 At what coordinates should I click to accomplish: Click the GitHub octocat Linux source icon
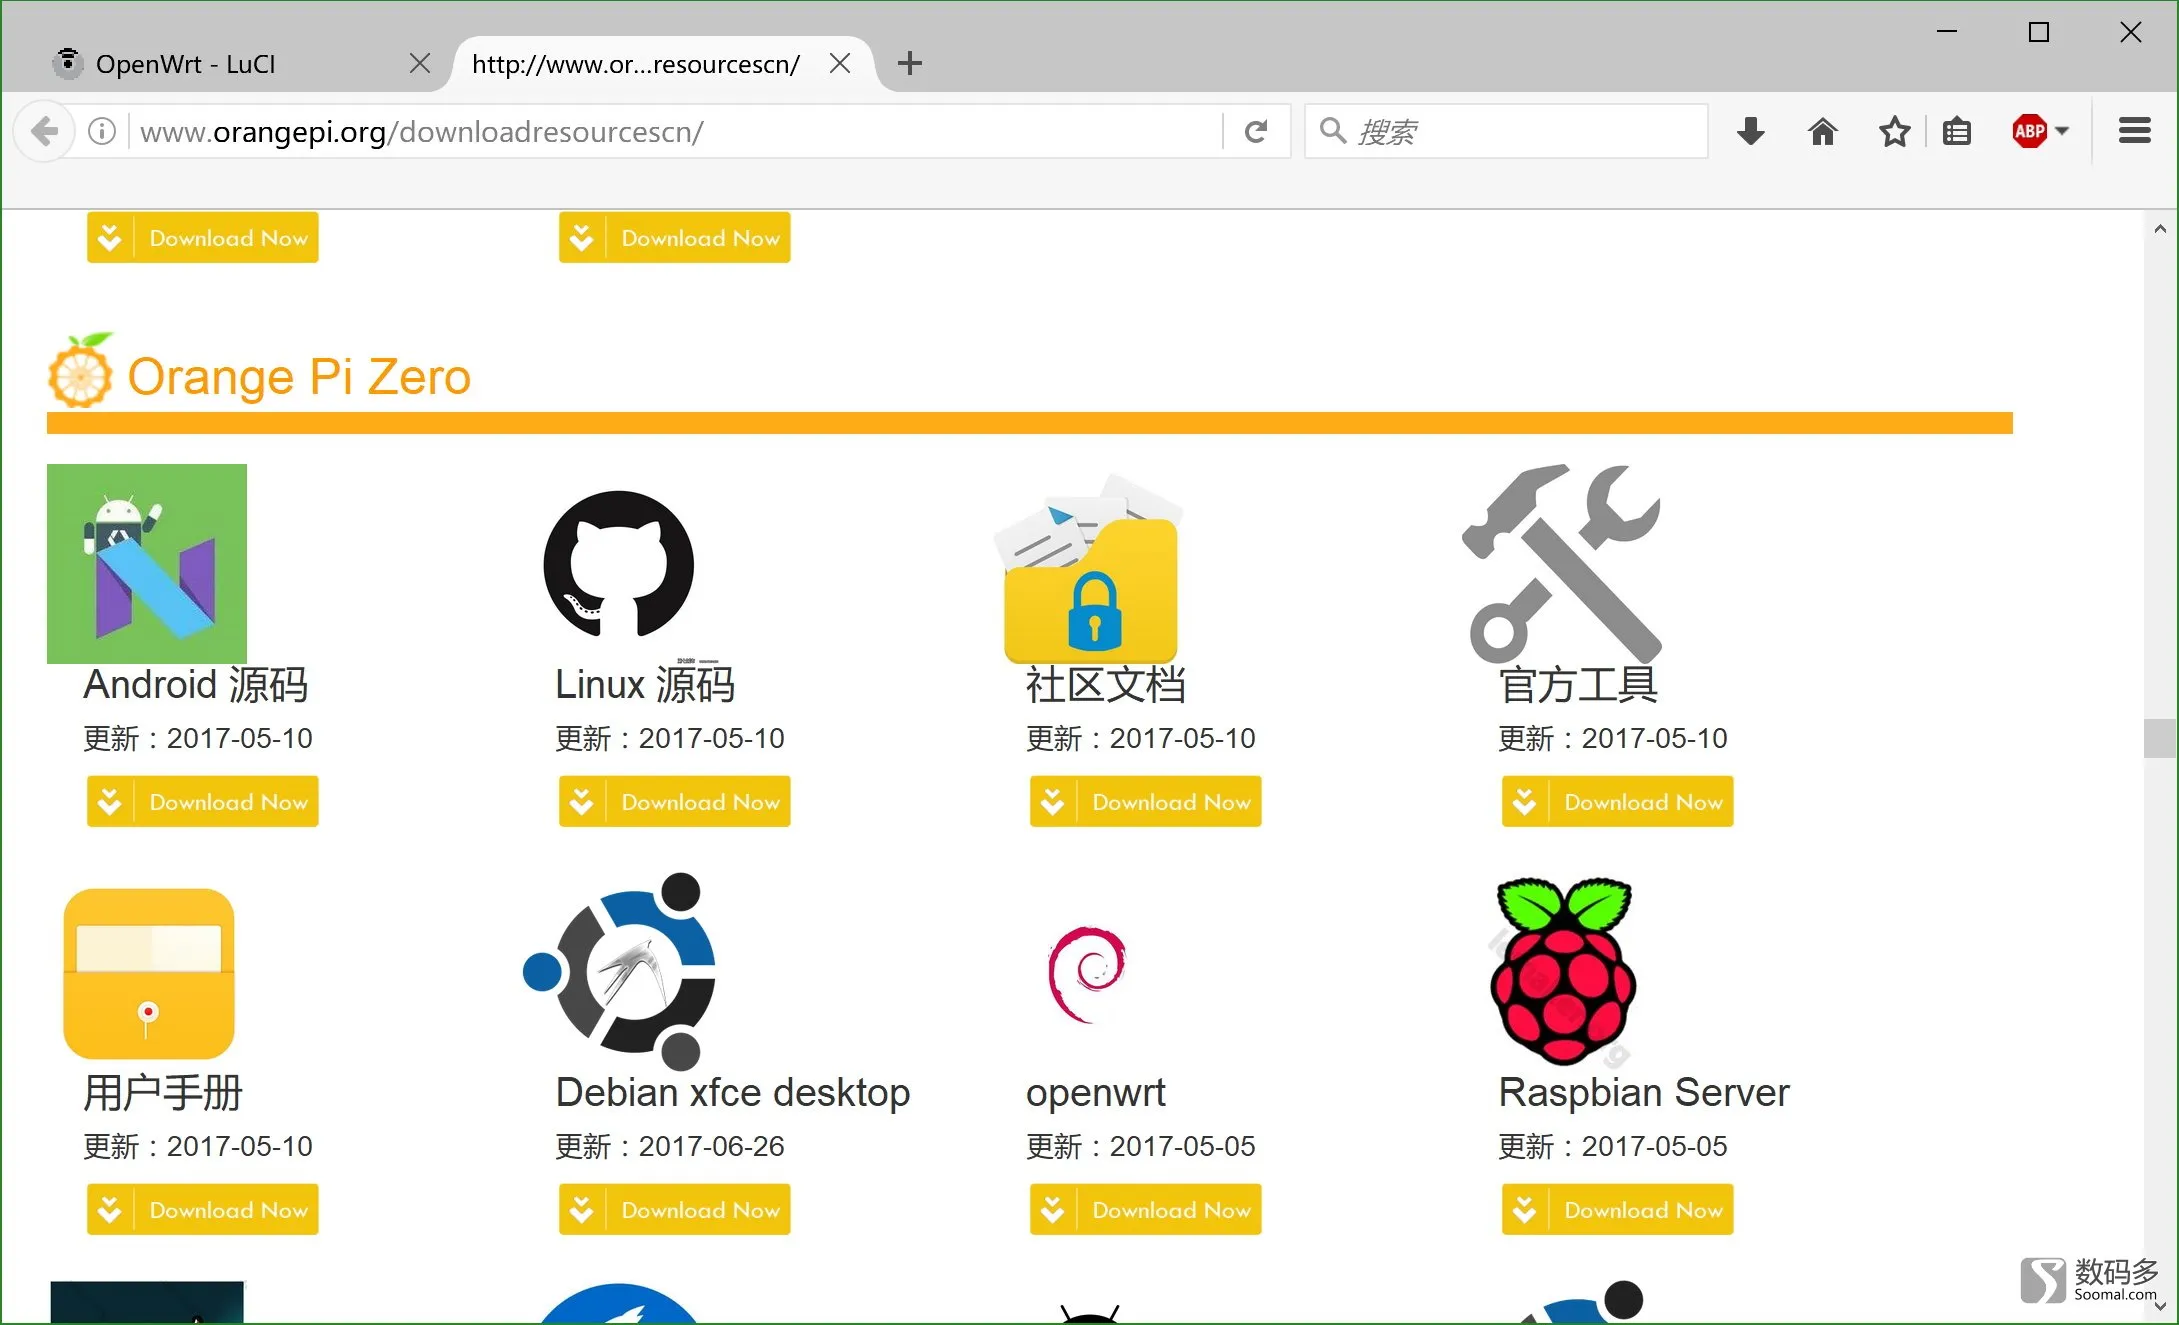pos(619,564)
